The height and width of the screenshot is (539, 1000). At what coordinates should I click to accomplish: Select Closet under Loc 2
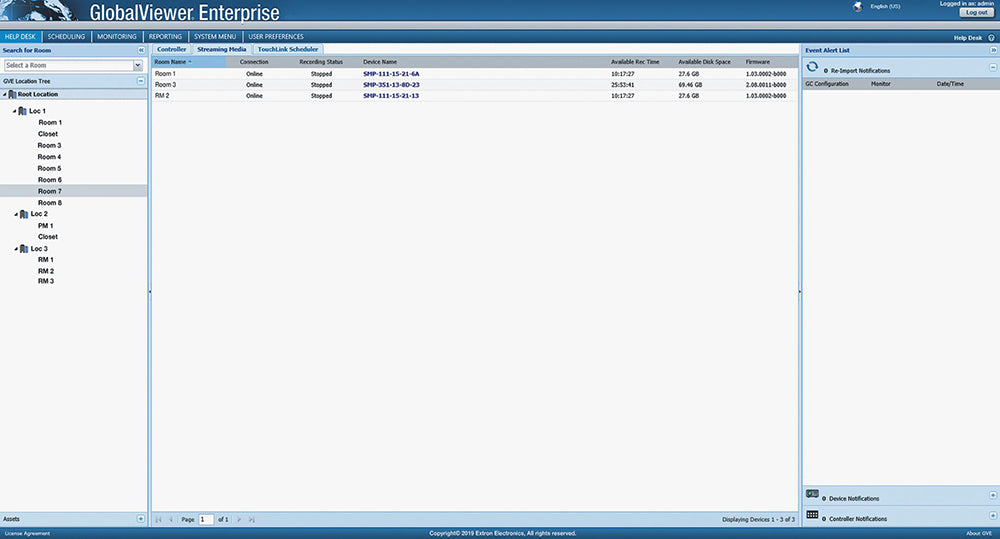48,237
